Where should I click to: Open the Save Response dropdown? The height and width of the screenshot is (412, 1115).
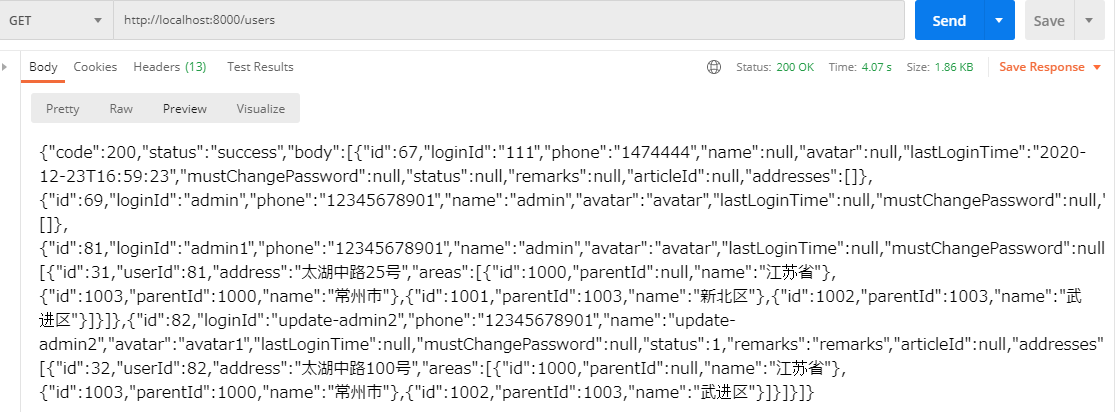coord(1048,67)
